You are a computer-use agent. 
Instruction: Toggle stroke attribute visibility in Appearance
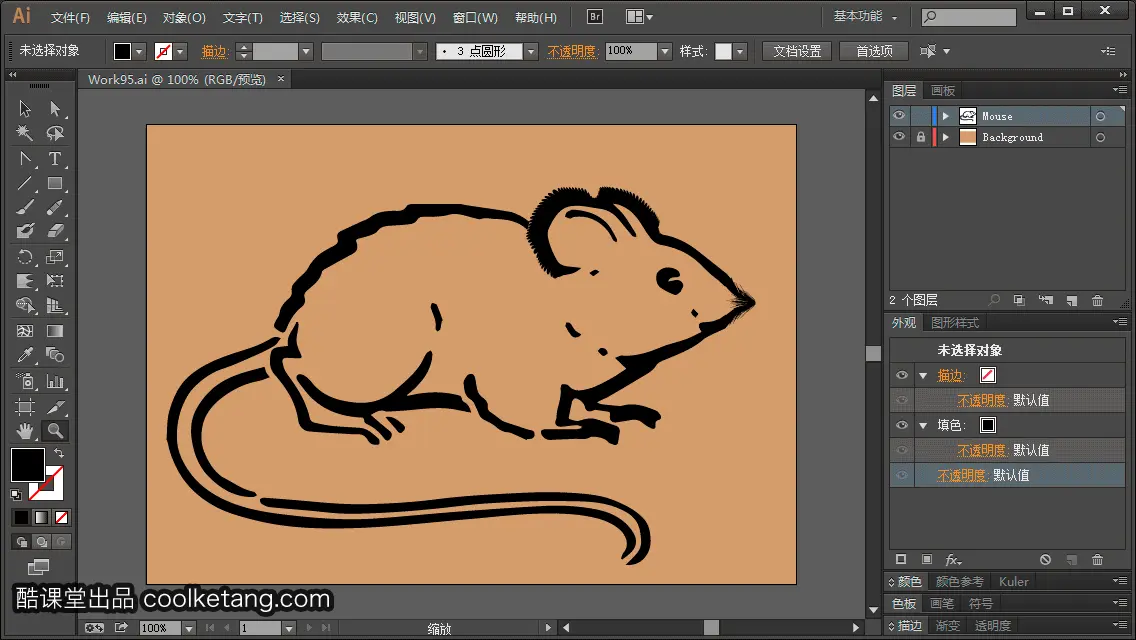[902, 375]
